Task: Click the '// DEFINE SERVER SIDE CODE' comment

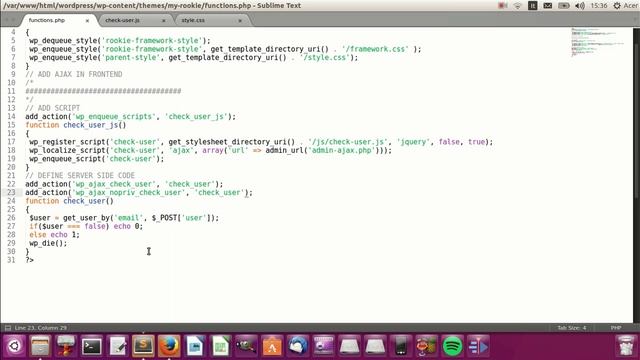Action: click(x=80, y=176)
